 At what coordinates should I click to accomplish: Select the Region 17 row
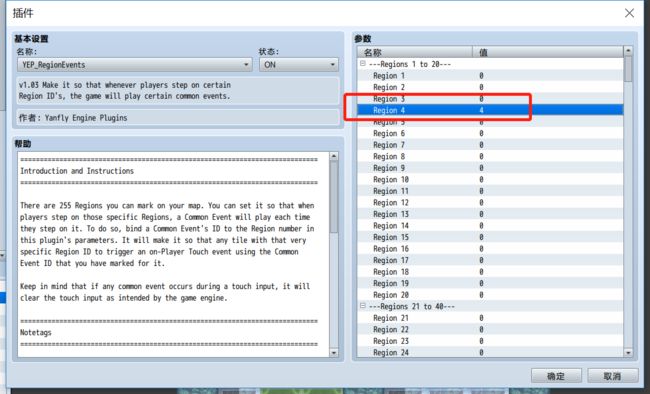click(490, 260)
